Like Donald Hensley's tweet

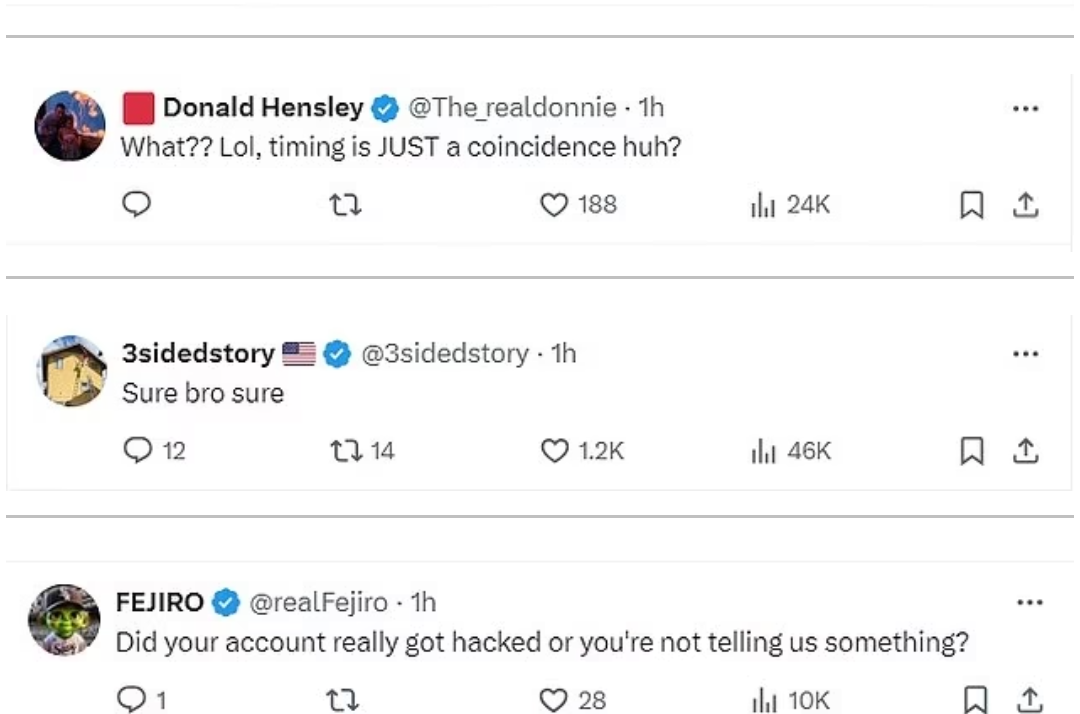point(553,204)
